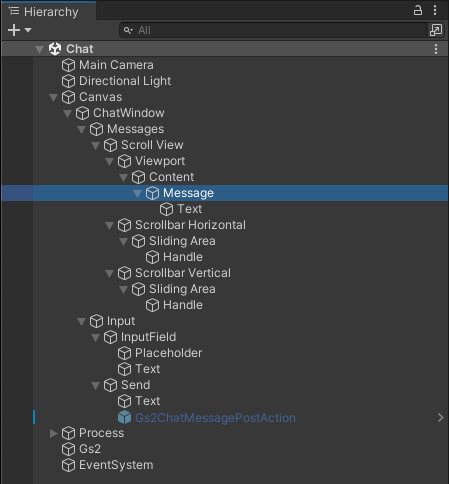Click the blue prefab cube for Gs2ChatMessagePostAction

click(124, 417)
